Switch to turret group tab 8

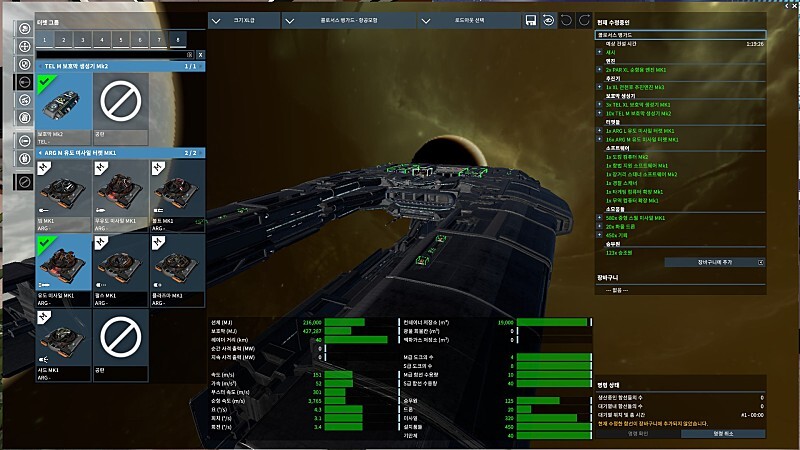(x=178, y=40)
